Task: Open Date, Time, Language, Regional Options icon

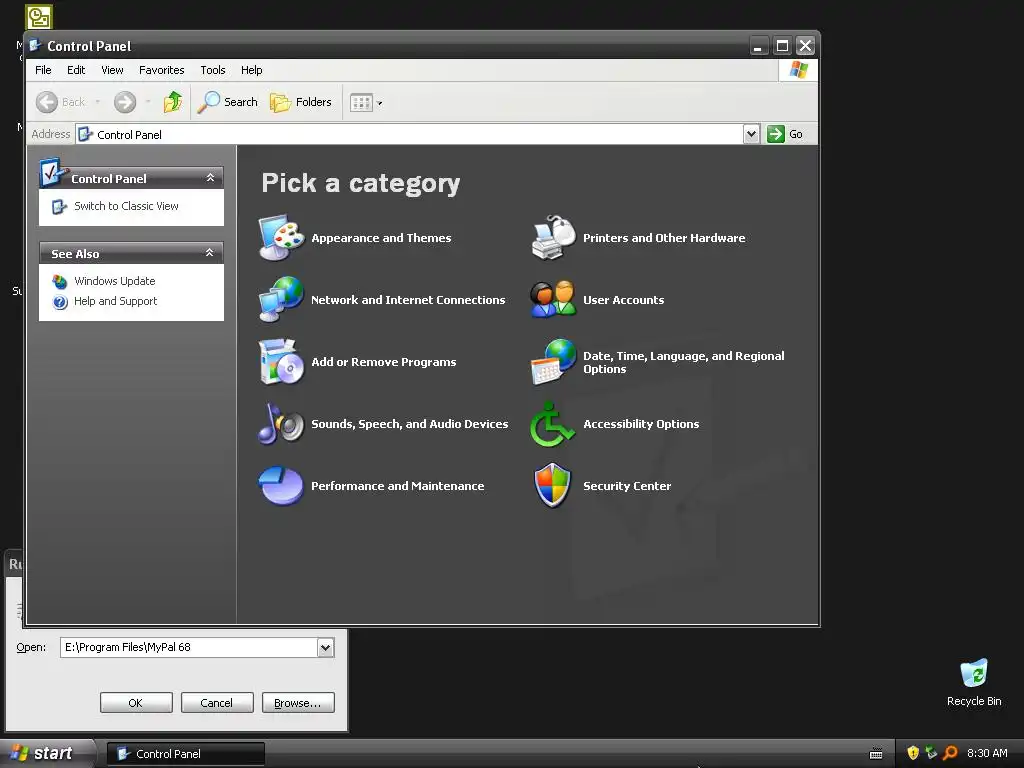Action: [554, 362]
